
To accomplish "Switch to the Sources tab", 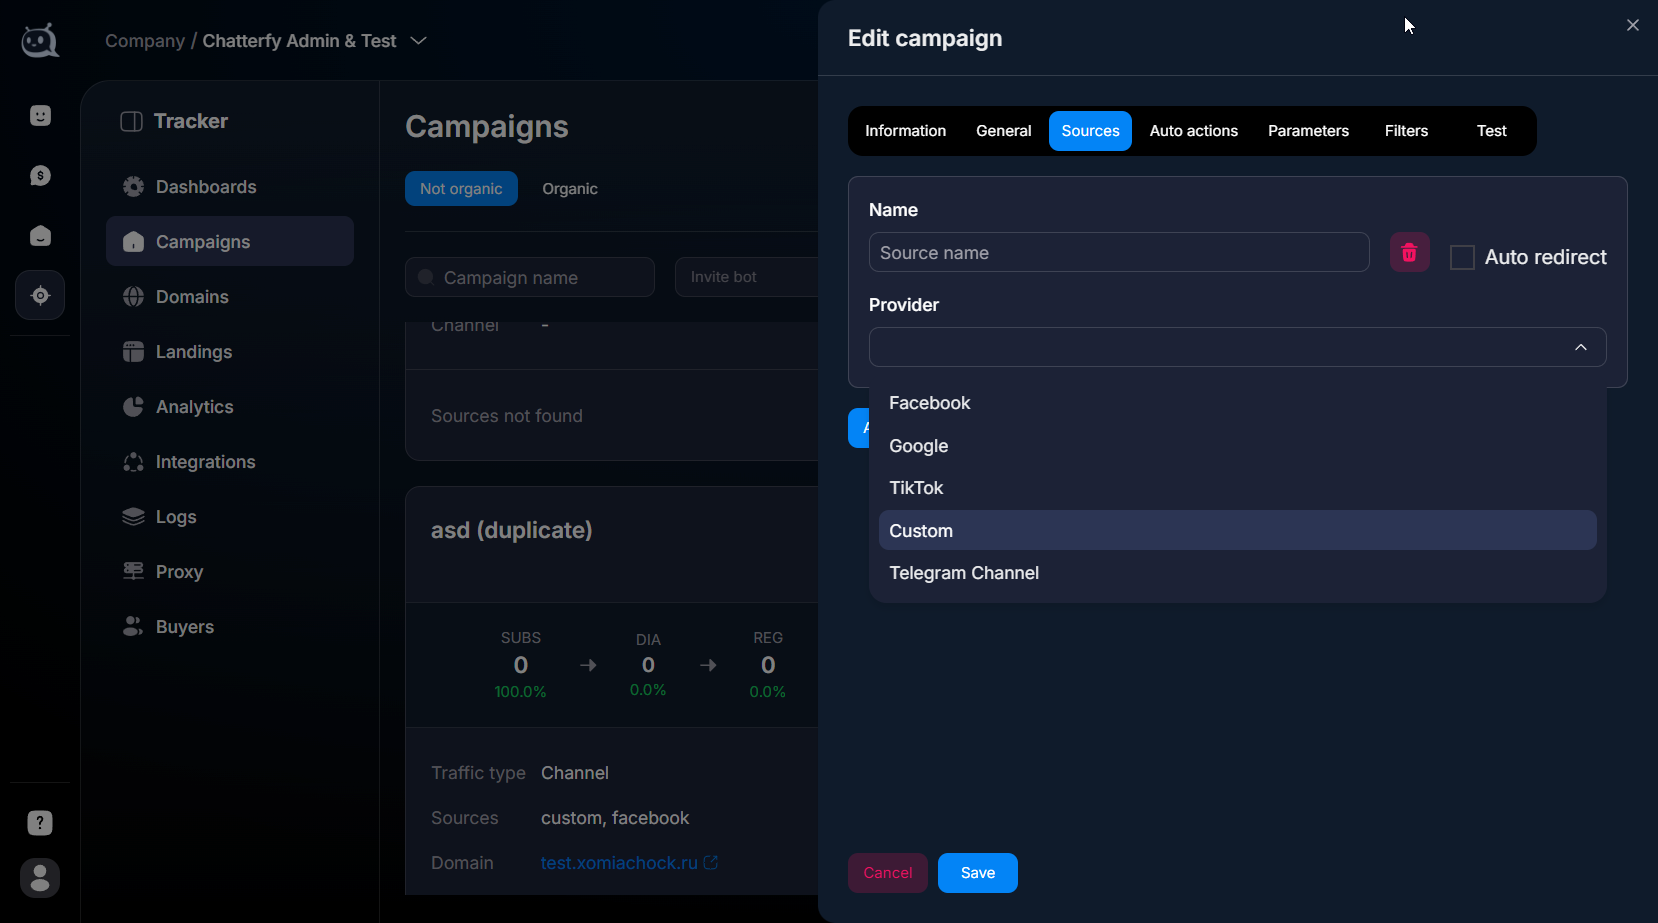I will 1090,131.
